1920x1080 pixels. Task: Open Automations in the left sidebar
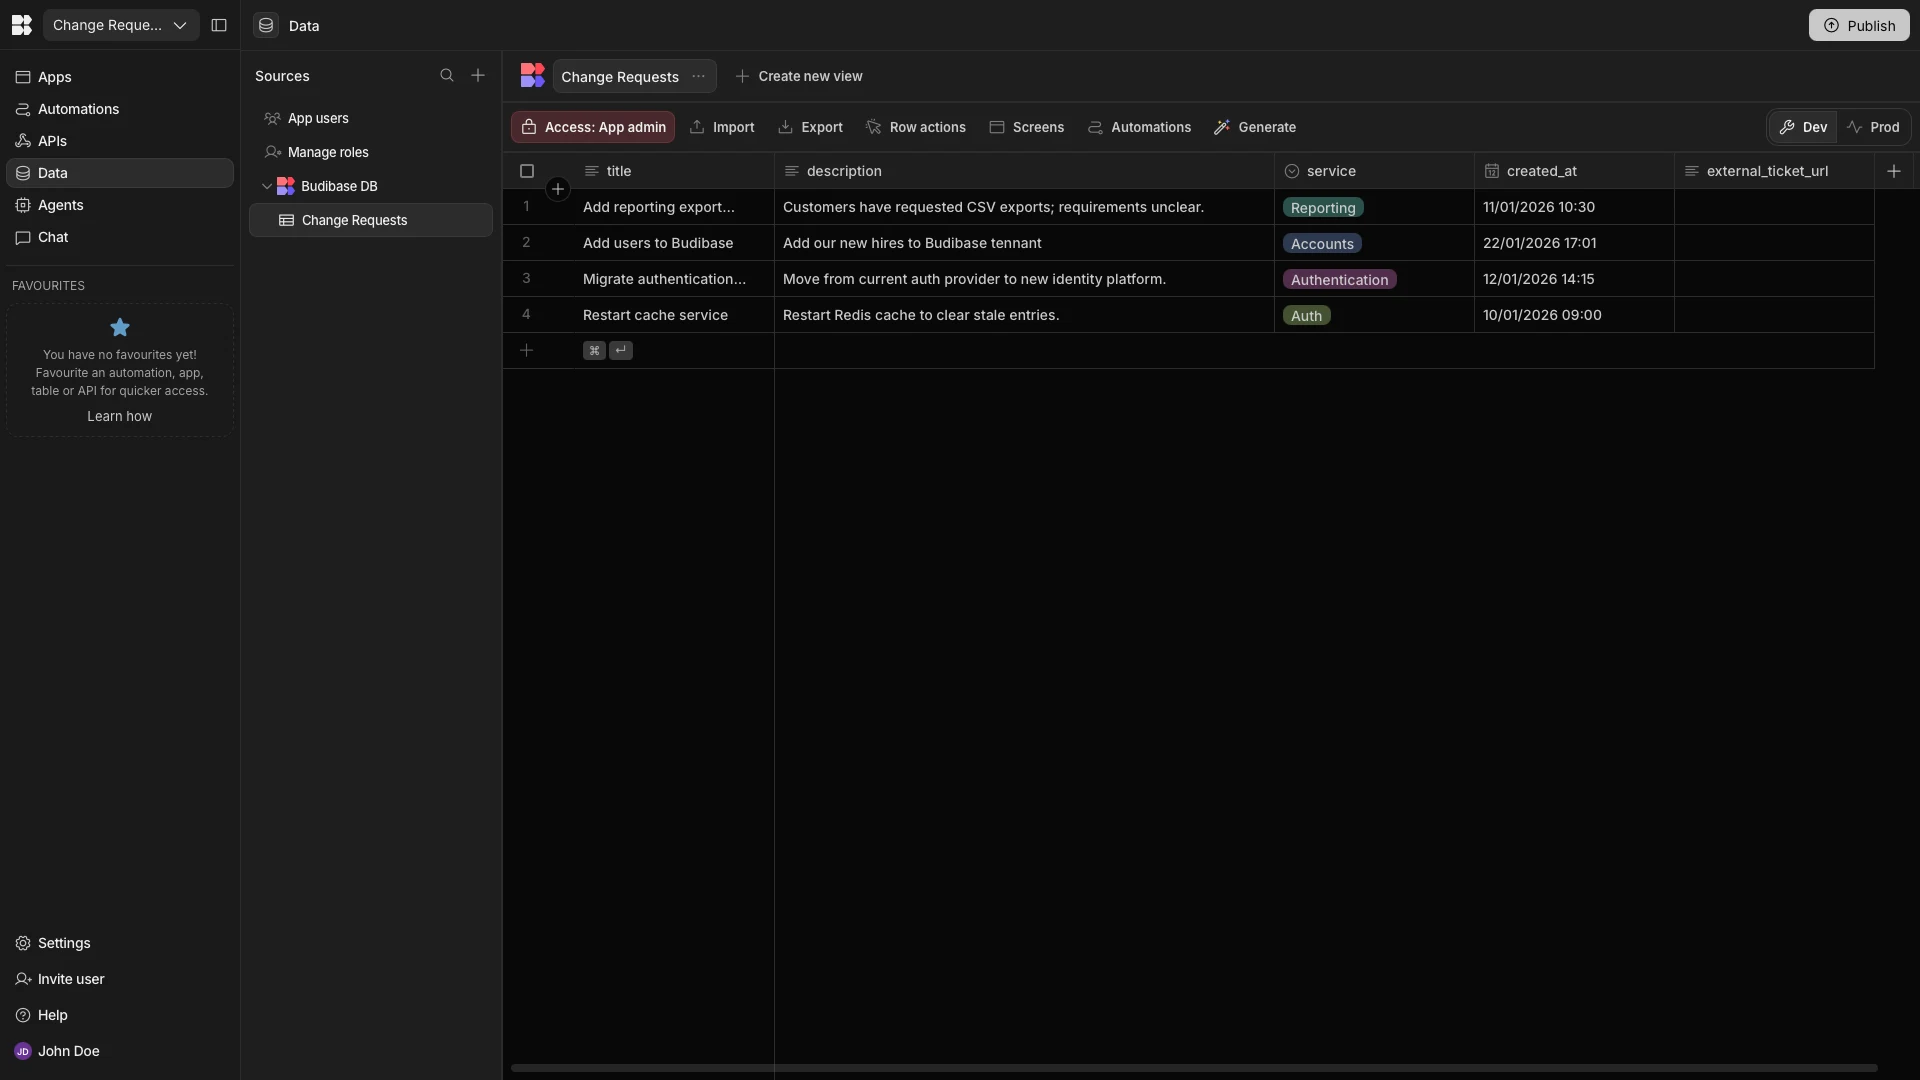click(x=78, y=109)
